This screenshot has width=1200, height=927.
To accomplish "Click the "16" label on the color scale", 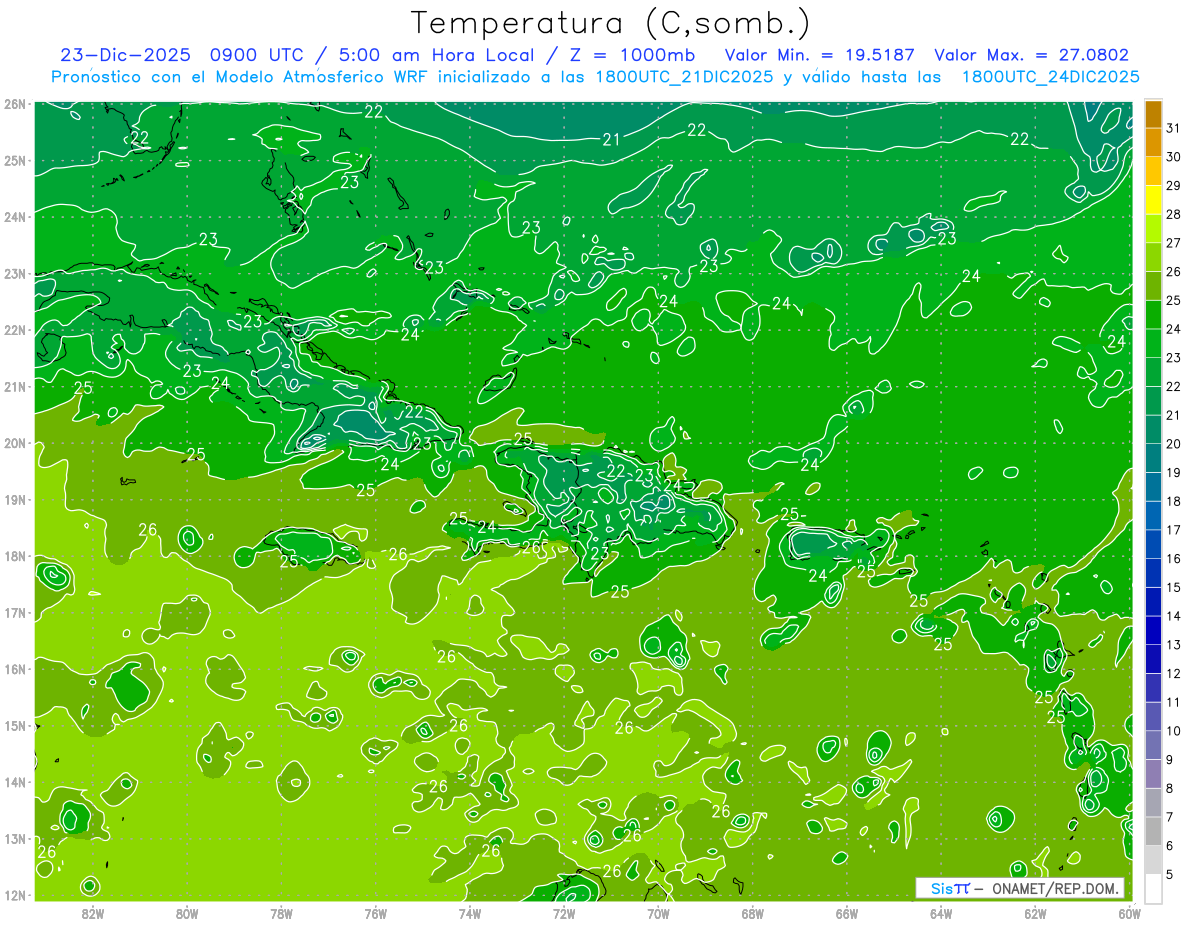I will pyautogui.click(x=1174, y=559).
